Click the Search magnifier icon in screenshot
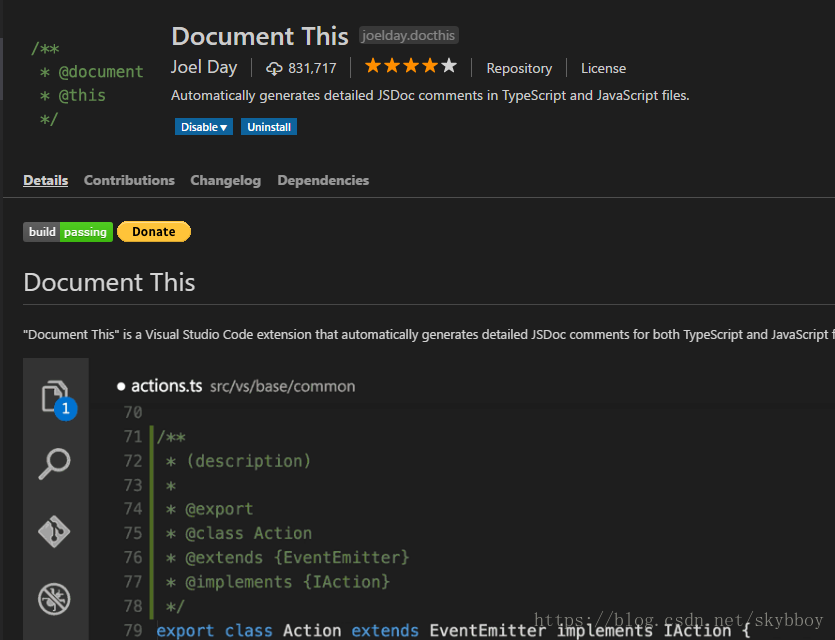Screen dimensions: 835x640 point(54,464)
